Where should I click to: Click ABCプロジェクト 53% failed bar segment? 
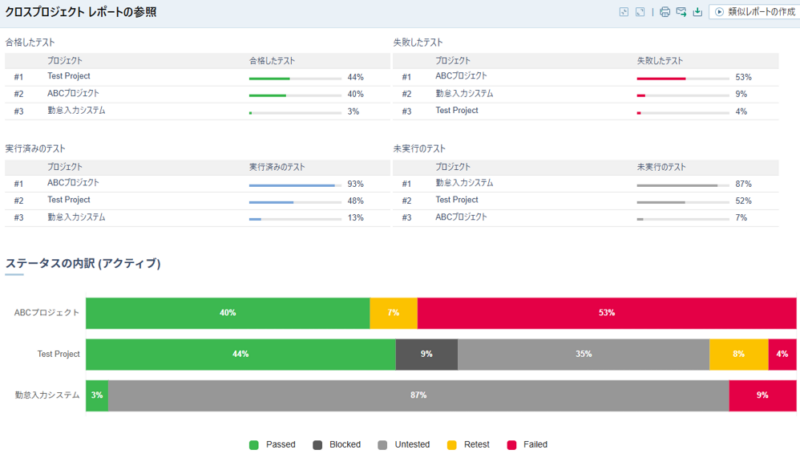(x=606, y=313)
